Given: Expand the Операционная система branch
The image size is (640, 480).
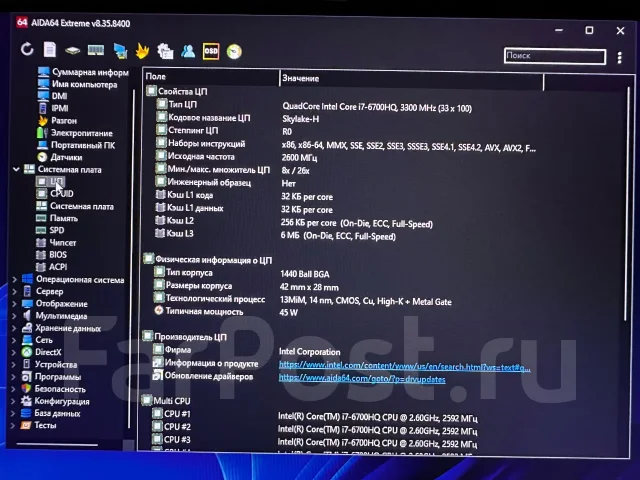Looking at the screenshot, I should [15, 280].
